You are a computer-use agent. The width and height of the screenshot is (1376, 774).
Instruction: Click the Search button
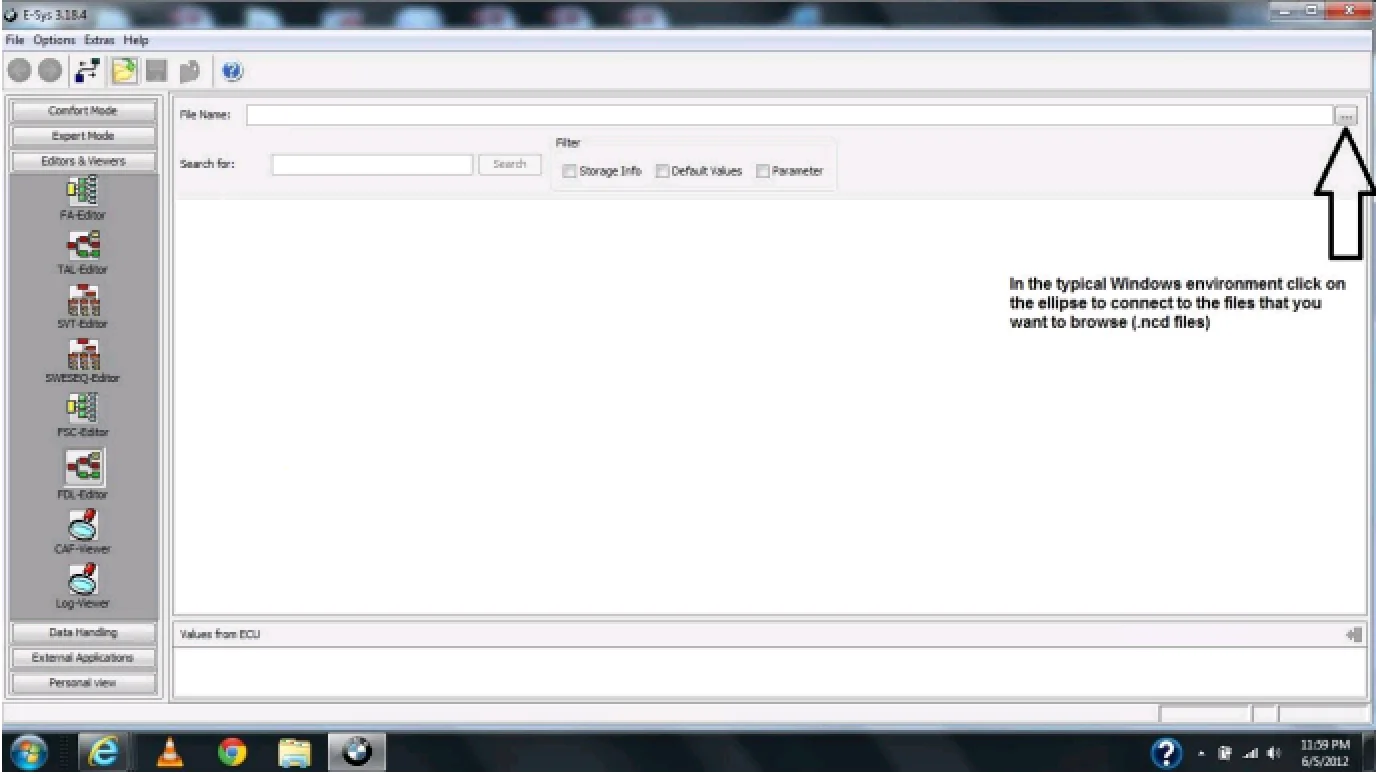[x=510, y=165]
